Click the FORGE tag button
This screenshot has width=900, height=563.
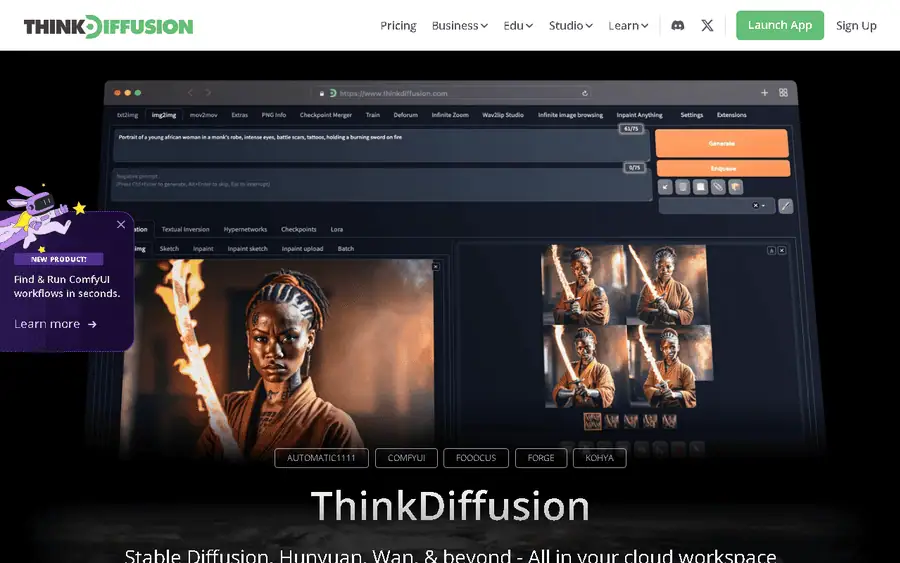541,458
